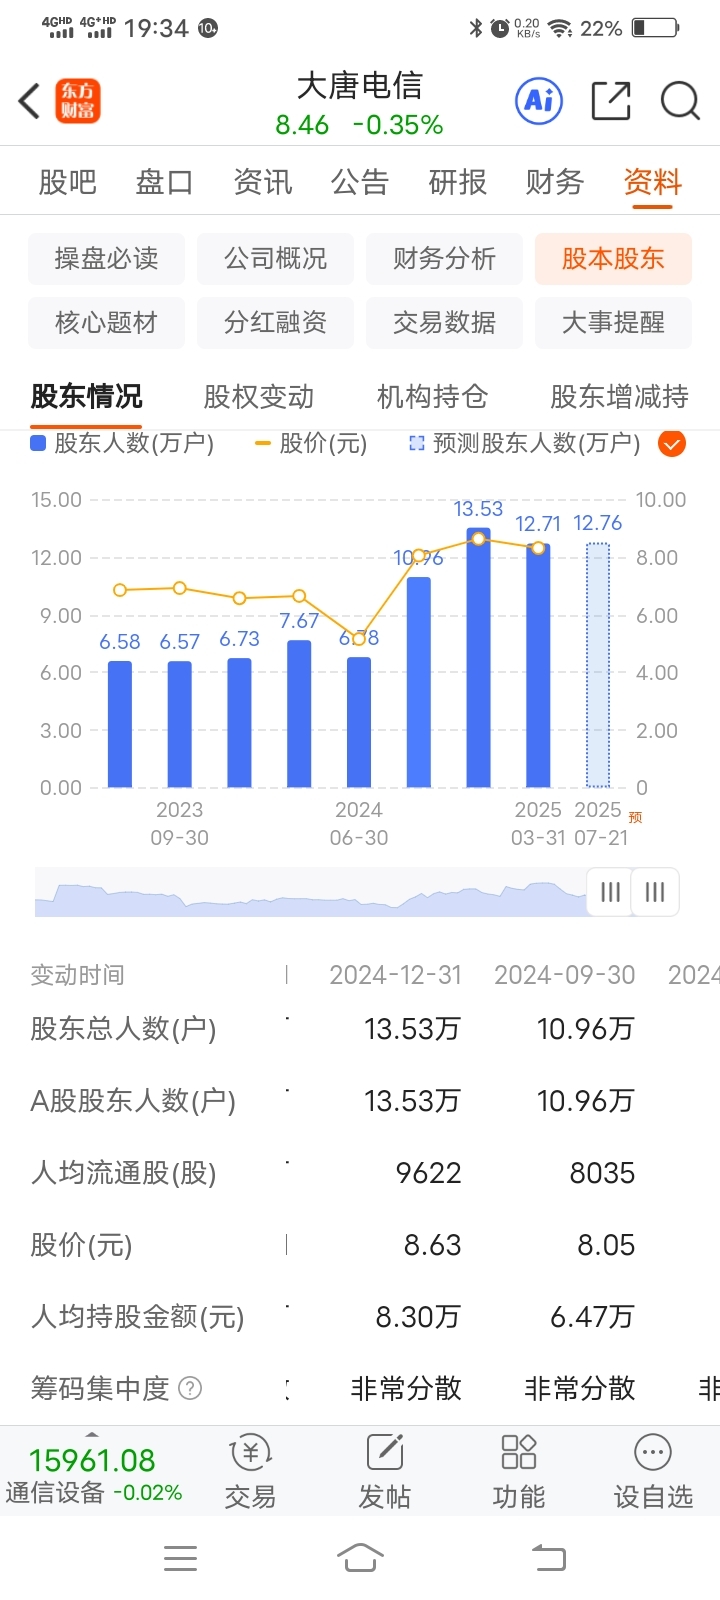The width and height of the screenshot is (720, 1600).
Task: Switch to the 股权变动 sub-tab
Action: click(259, 397)
